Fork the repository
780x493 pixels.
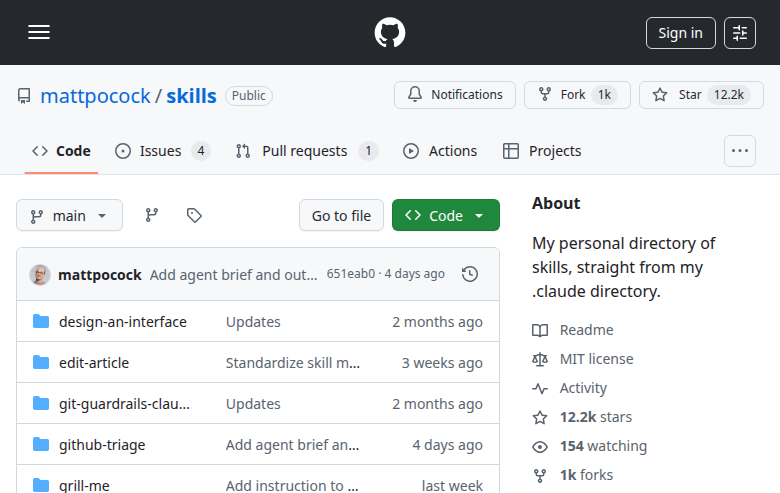point(577,95)
